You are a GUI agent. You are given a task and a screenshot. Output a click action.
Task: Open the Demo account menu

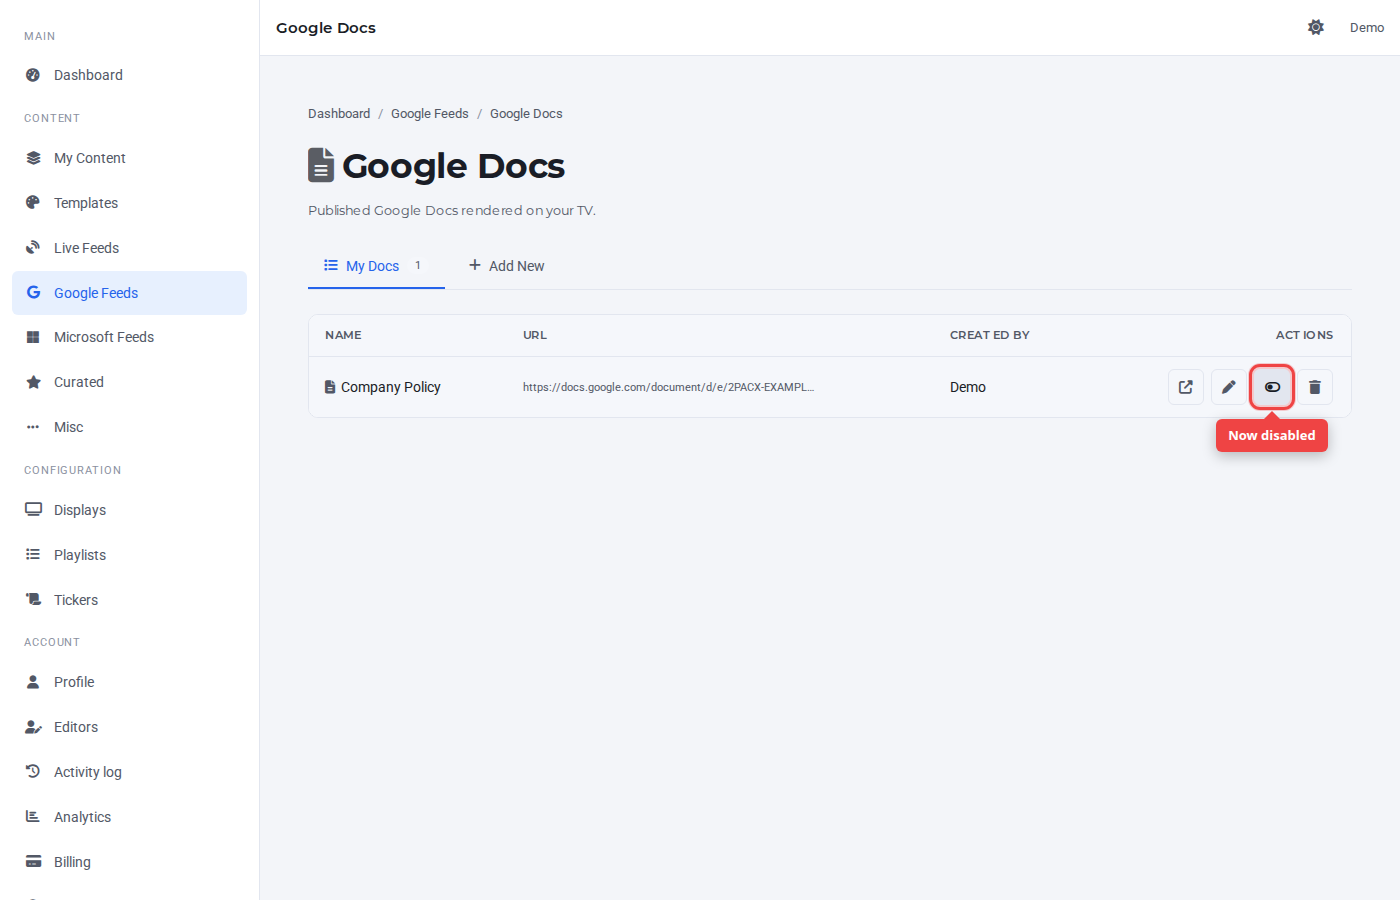tap(1367, 28)
